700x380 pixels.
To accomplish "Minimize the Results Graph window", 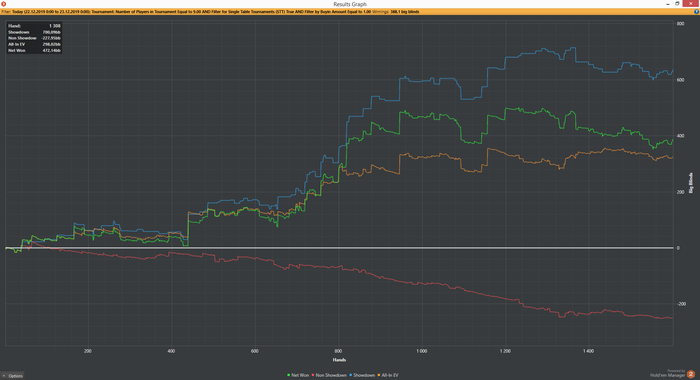I will click(668, 4).
